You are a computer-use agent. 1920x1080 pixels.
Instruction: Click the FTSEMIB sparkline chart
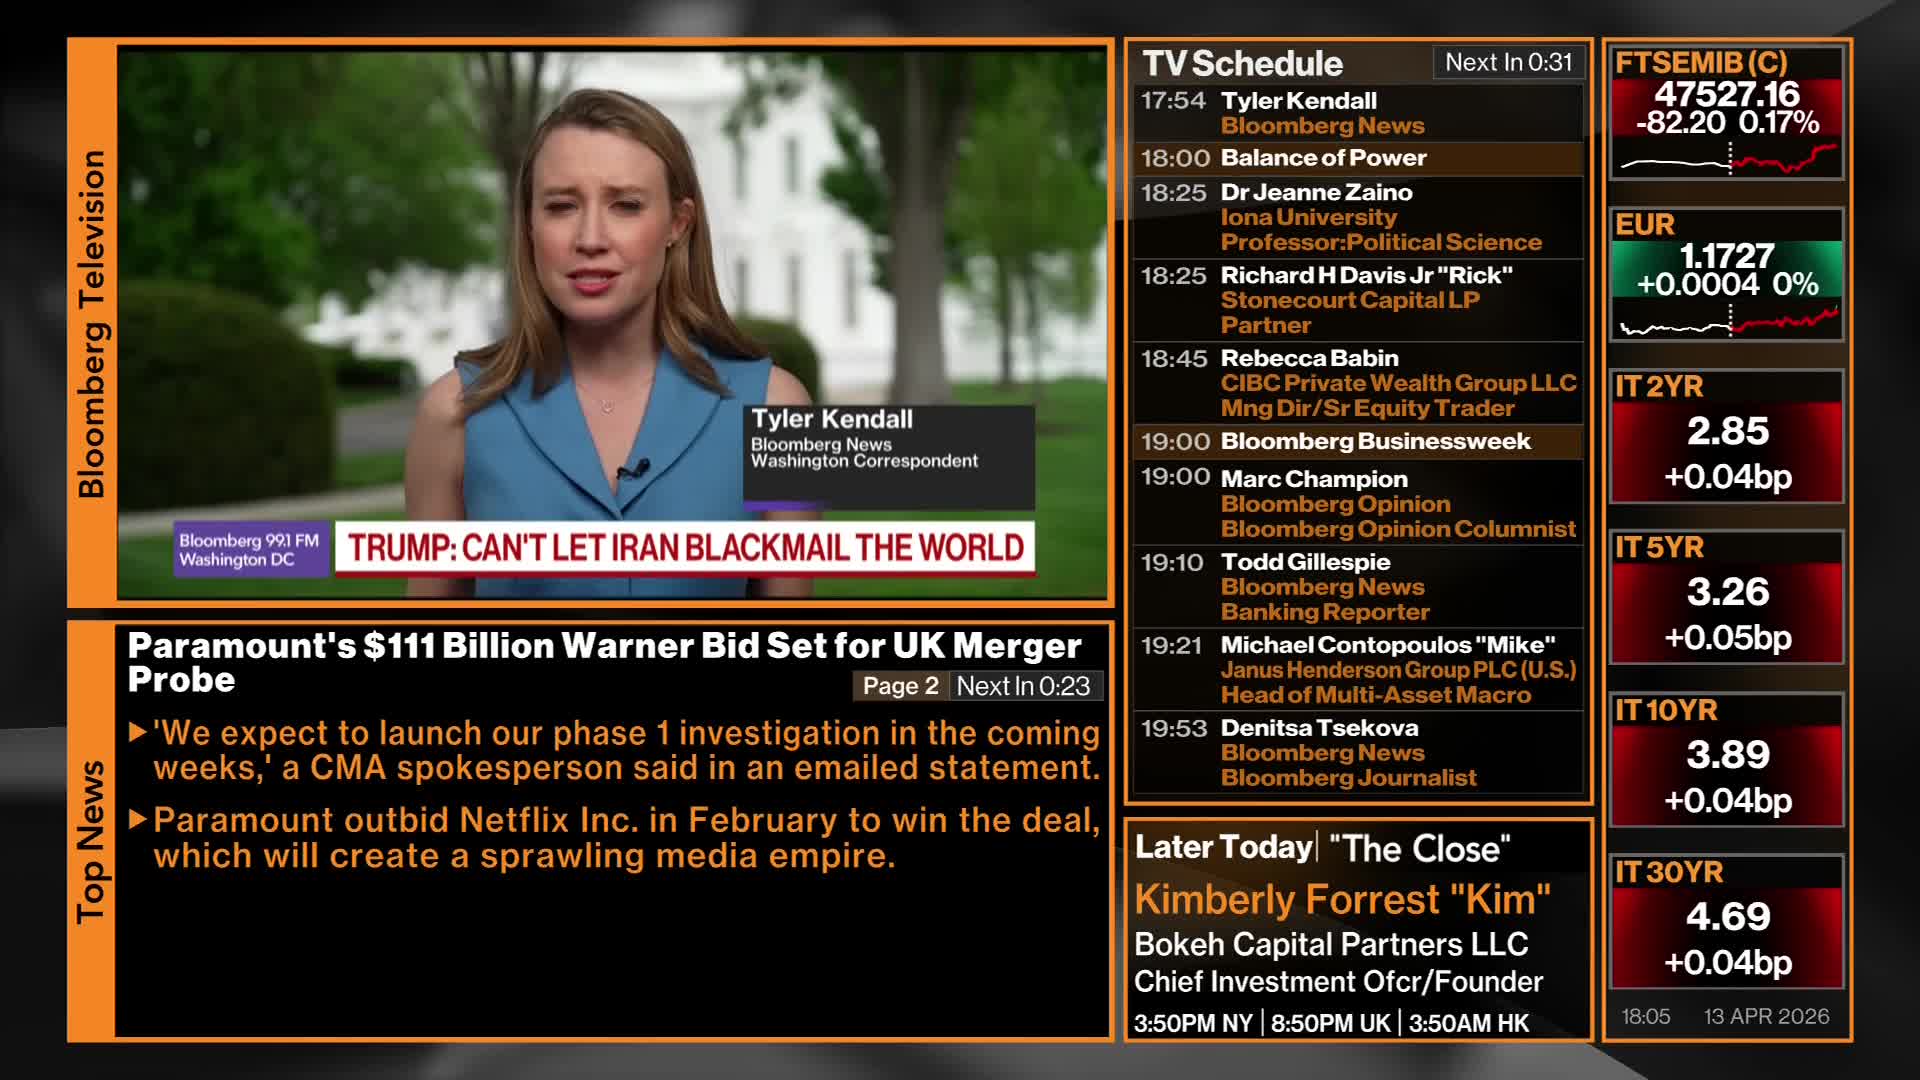1727,159
